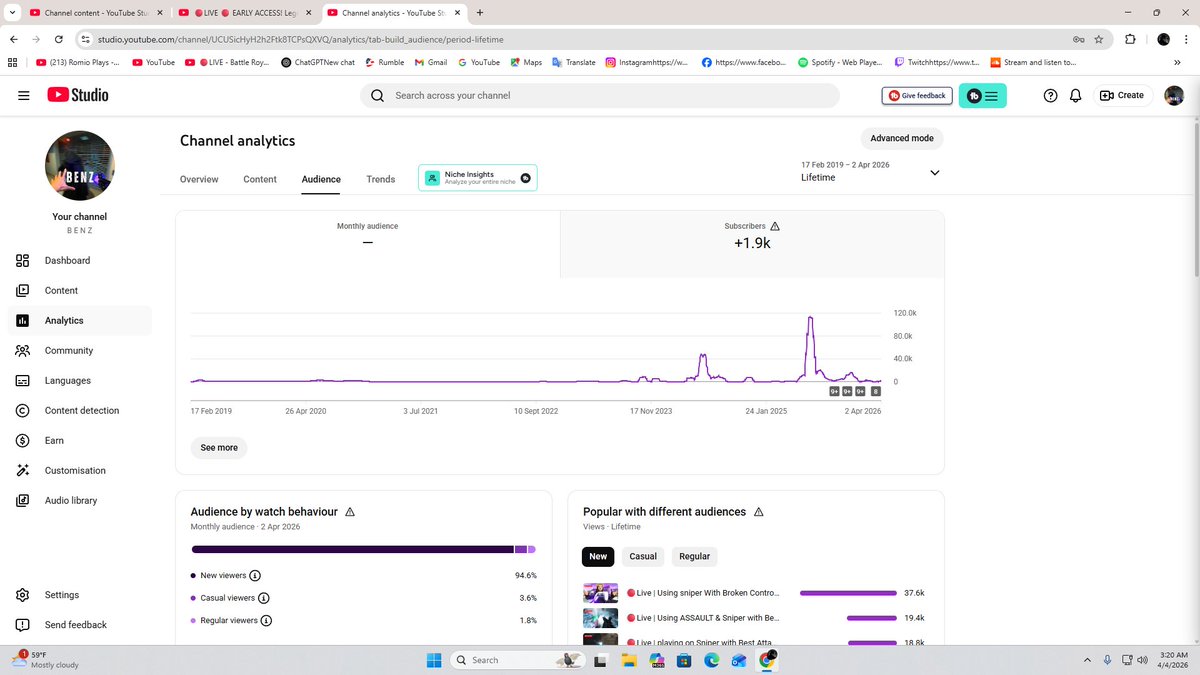Screen dimensions: 1200x675
Task: Expand the bookmarks overflow chevron
Action: (x=1176, y=62)
